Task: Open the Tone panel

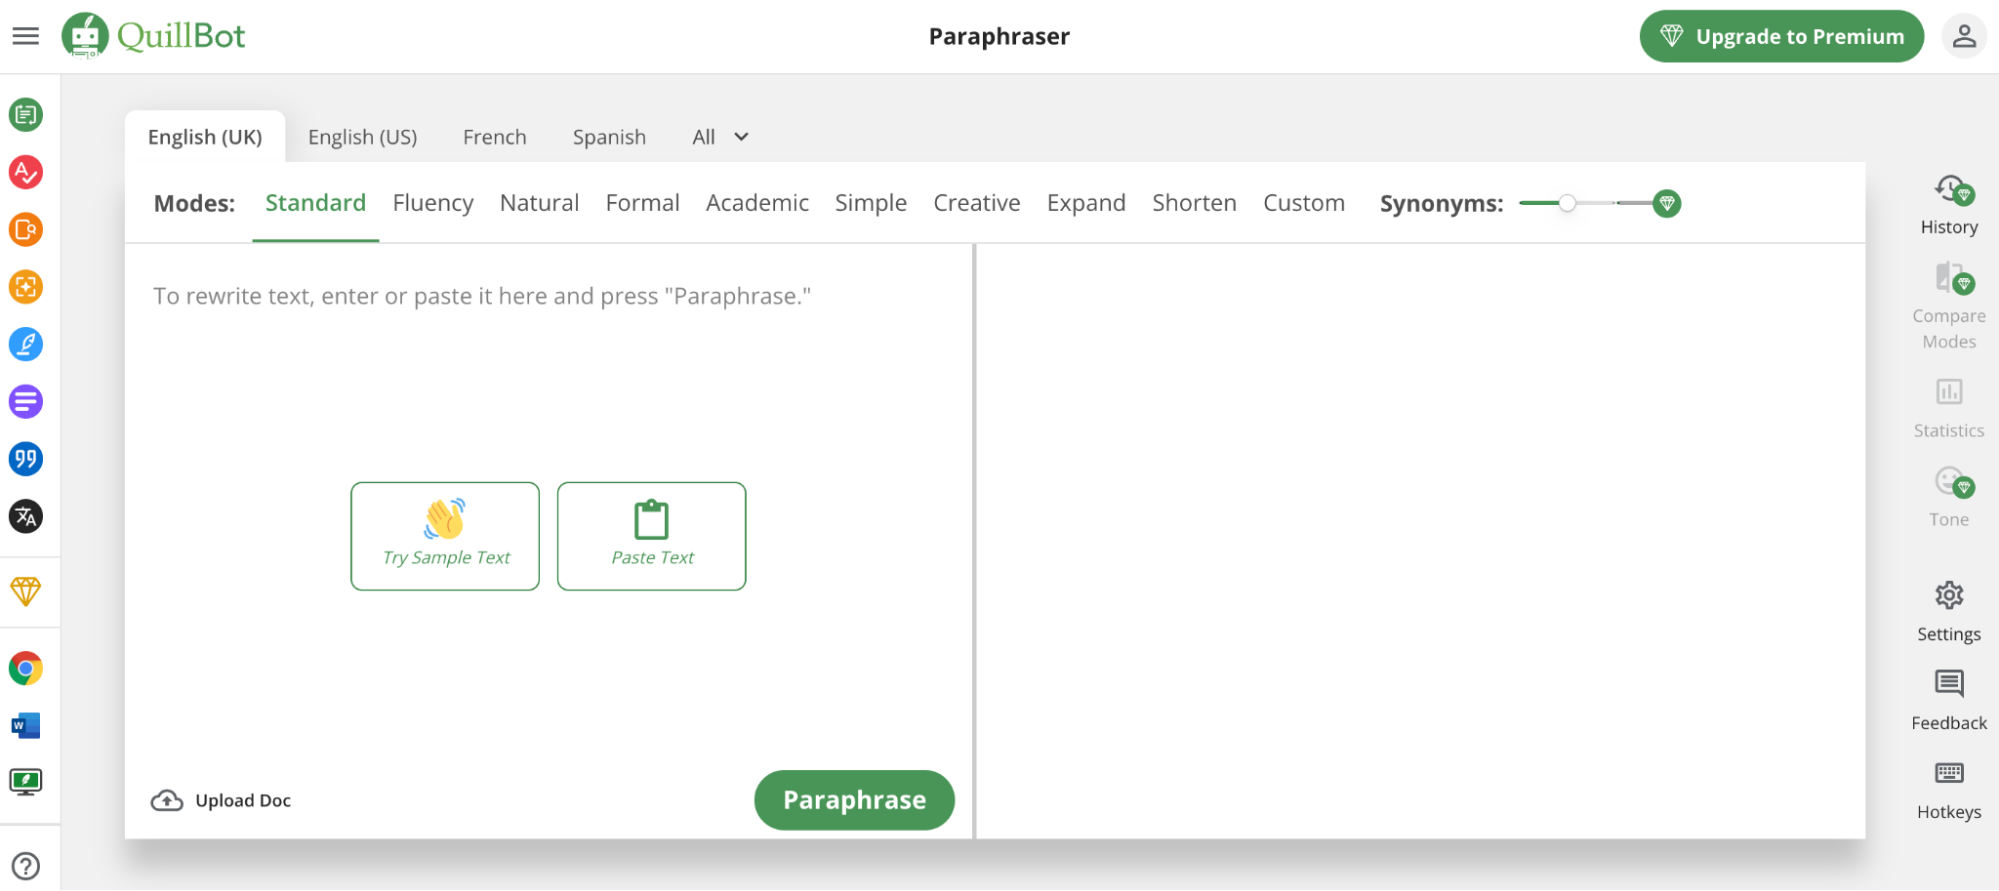Action: tap(1949, 497)
